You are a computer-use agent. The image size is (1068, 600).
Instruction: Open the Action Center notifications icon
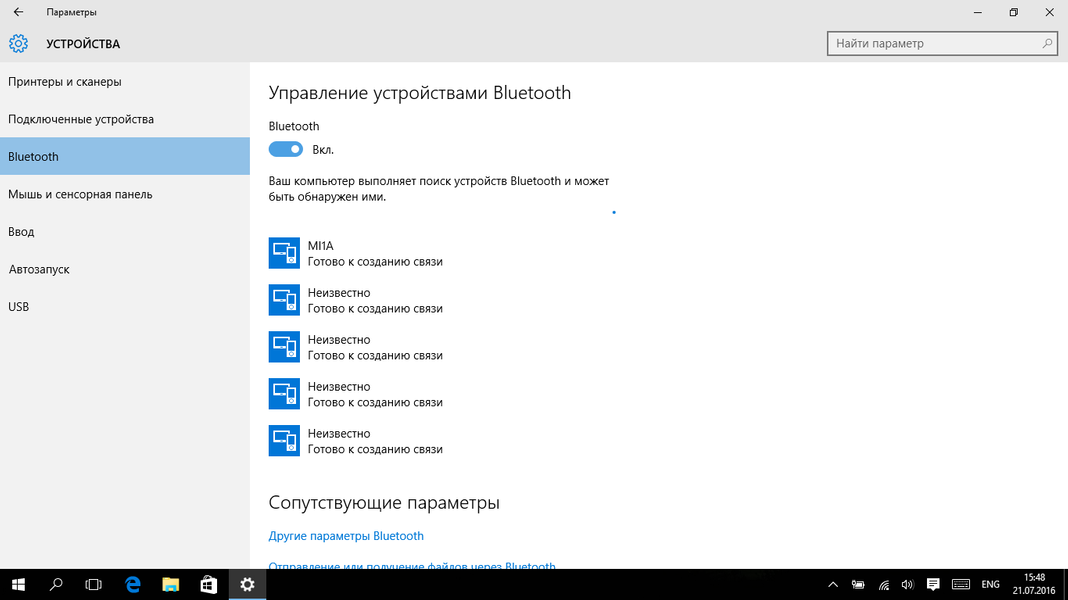pyautogui.click(x=933, y=584)
